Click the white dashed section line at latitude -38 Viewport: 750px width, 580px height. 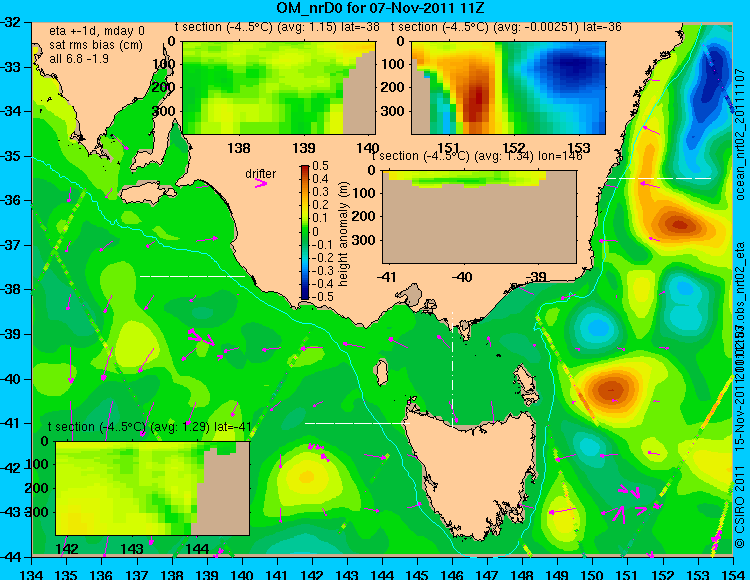pos(192,276)
